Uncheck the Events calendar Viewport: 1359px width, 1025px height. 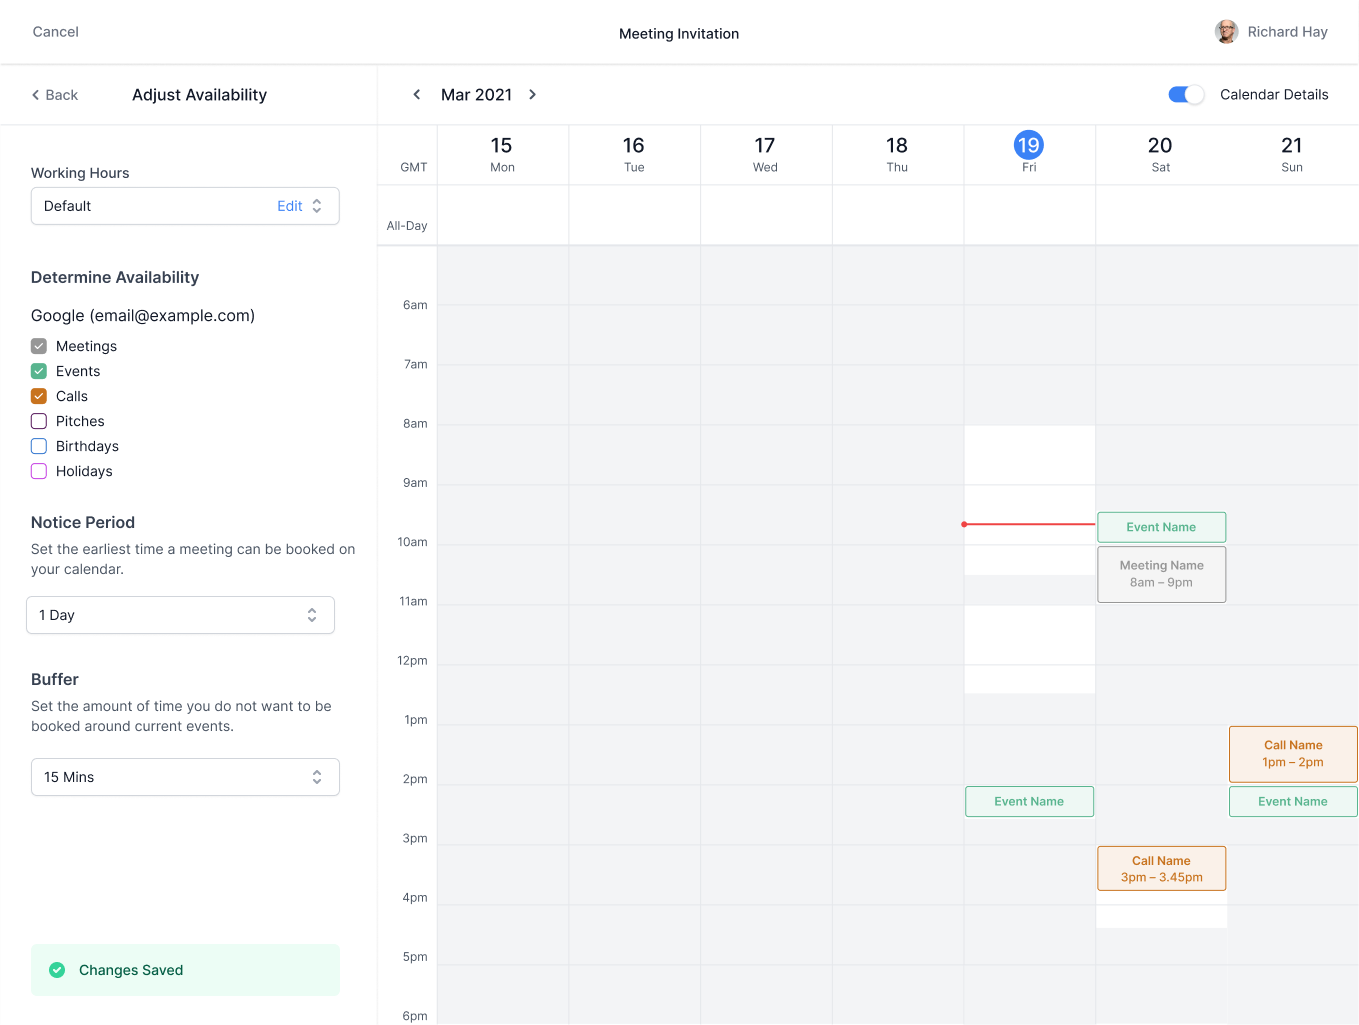(38, 371)
